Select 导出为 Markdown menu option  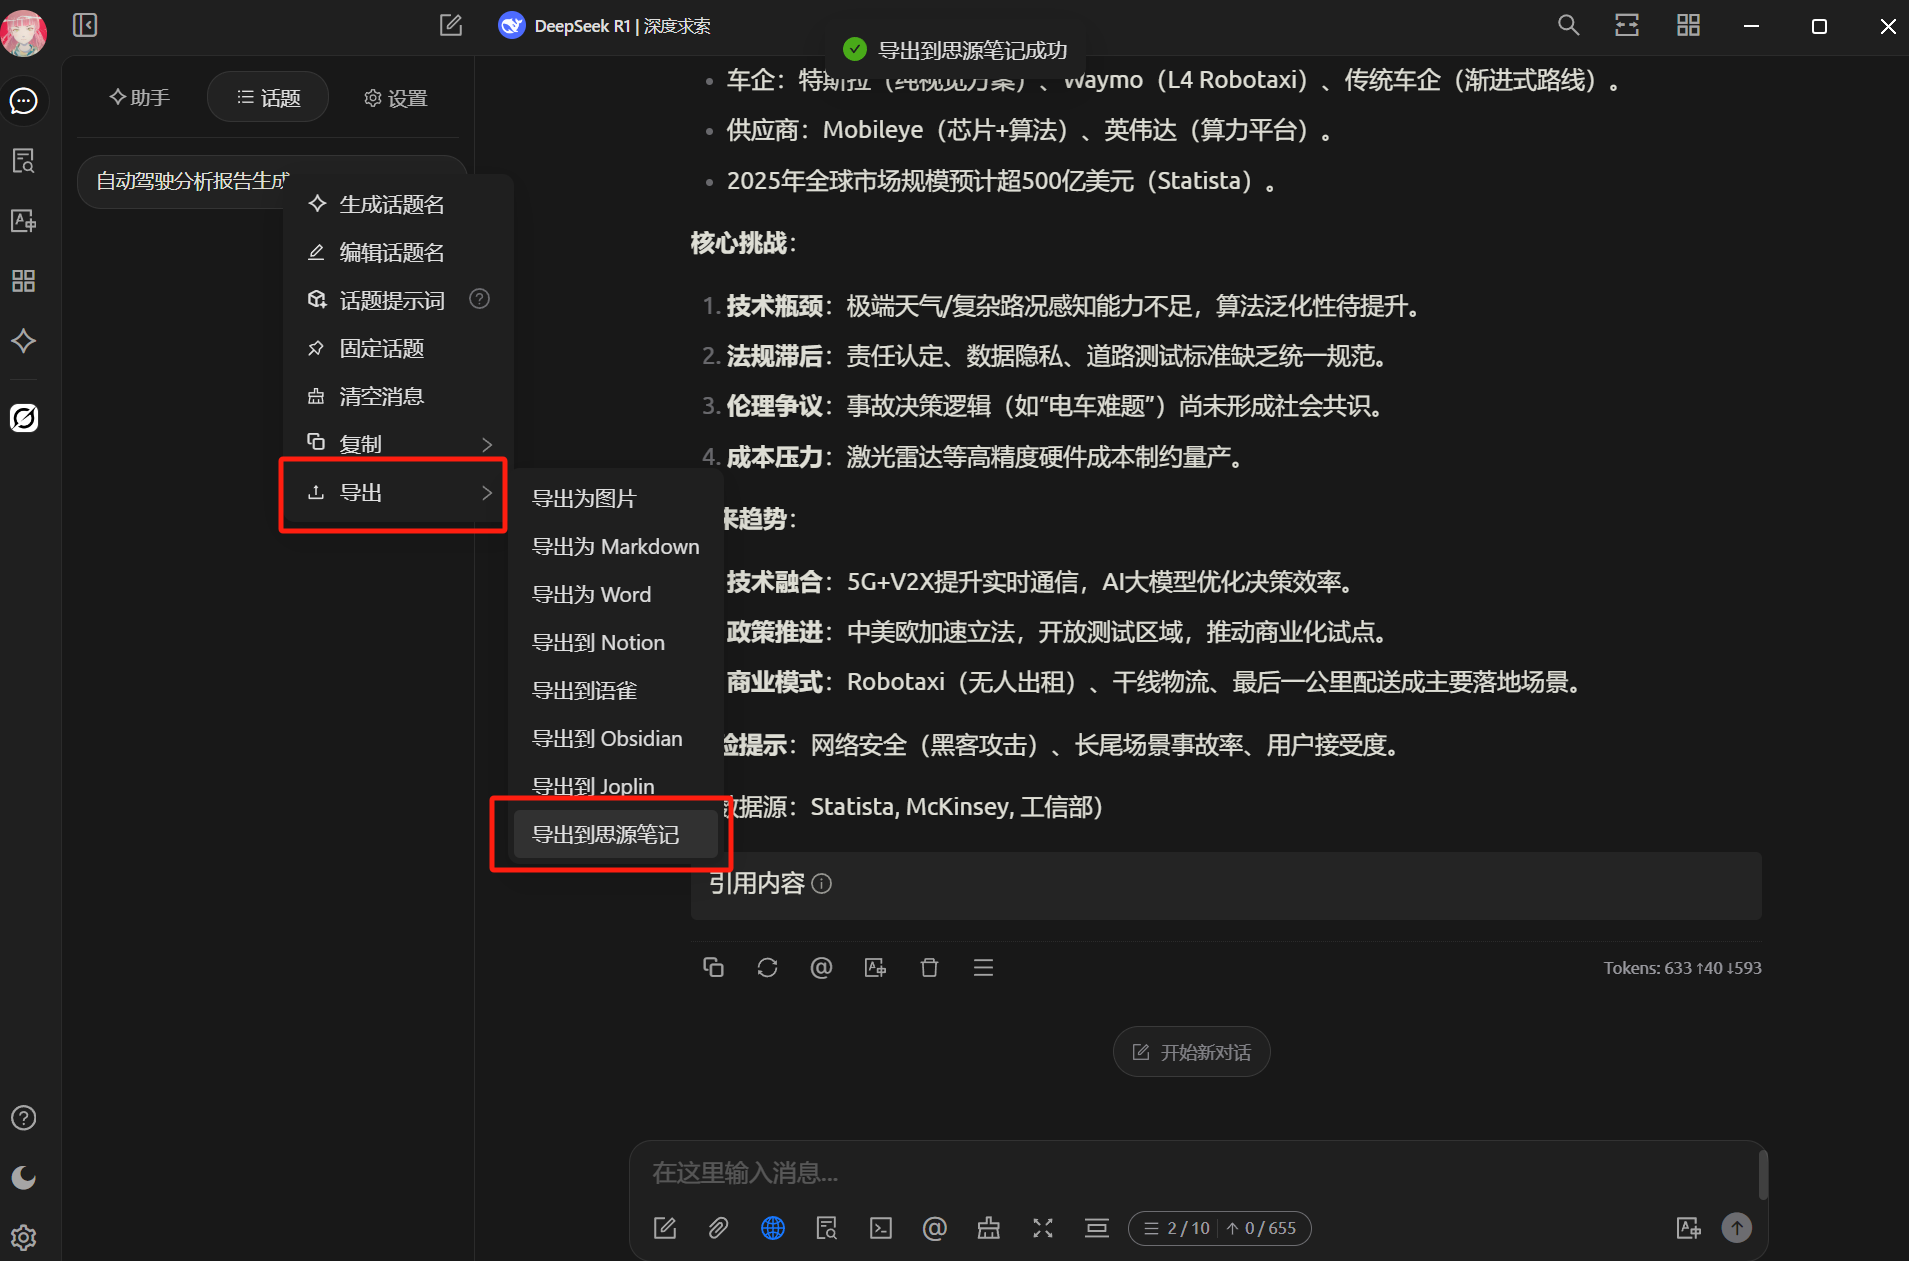click(615, 546)
